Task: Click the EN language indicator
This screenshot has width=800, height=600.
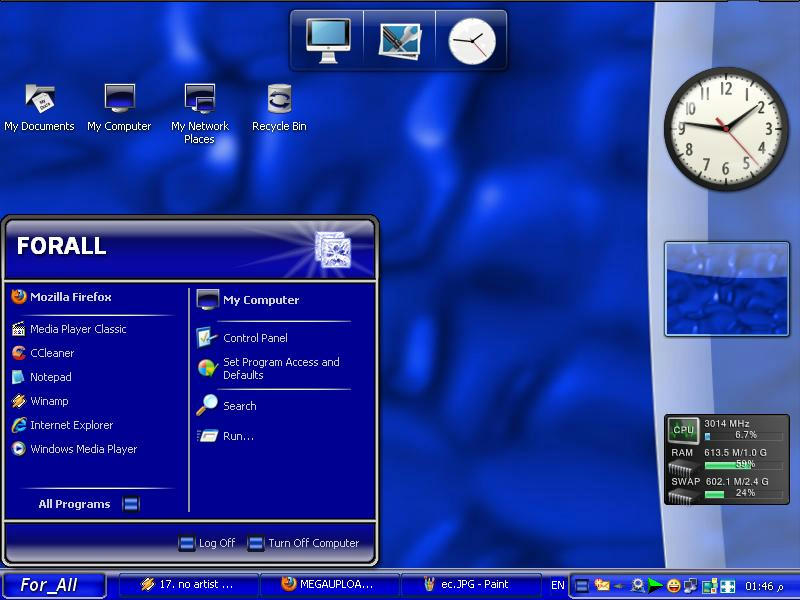Action: click(x=558, y=585)
